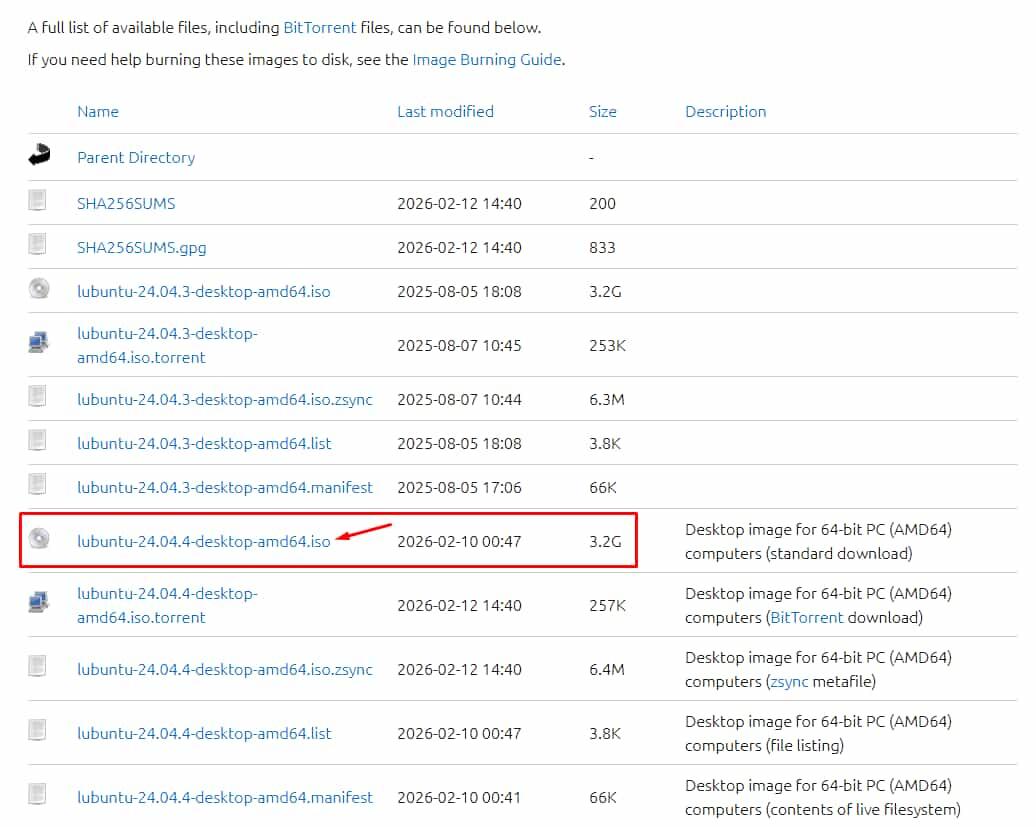Open the Image Burning Guide link
The image size is (1036, 827).
487,60
